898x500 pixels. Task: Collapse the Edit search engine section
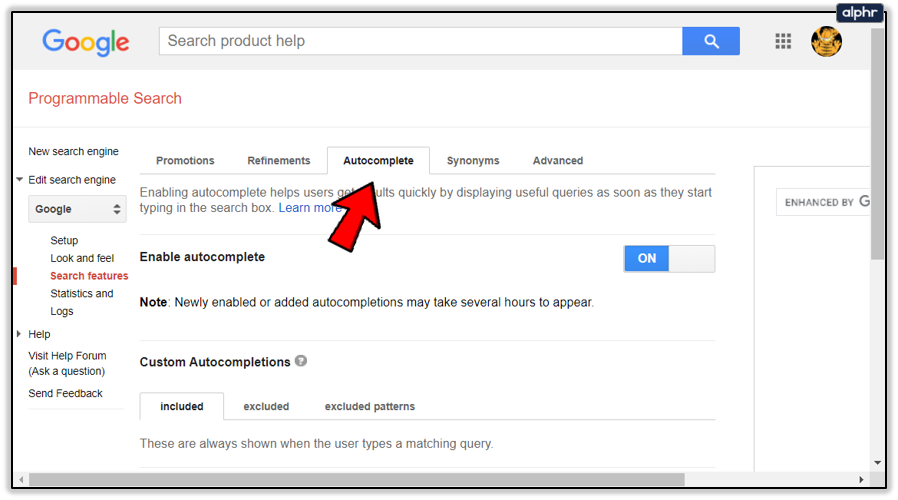[x=19, y=180]
